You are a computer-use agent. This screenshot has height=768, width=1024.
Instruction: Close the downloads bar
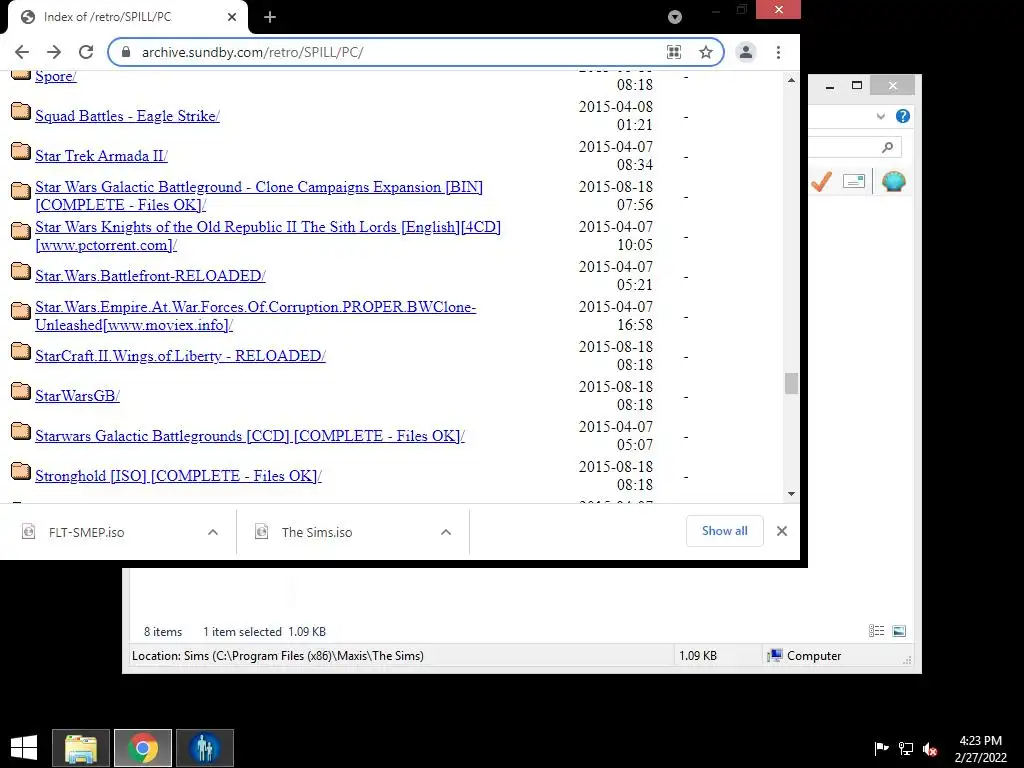[782, 531]
